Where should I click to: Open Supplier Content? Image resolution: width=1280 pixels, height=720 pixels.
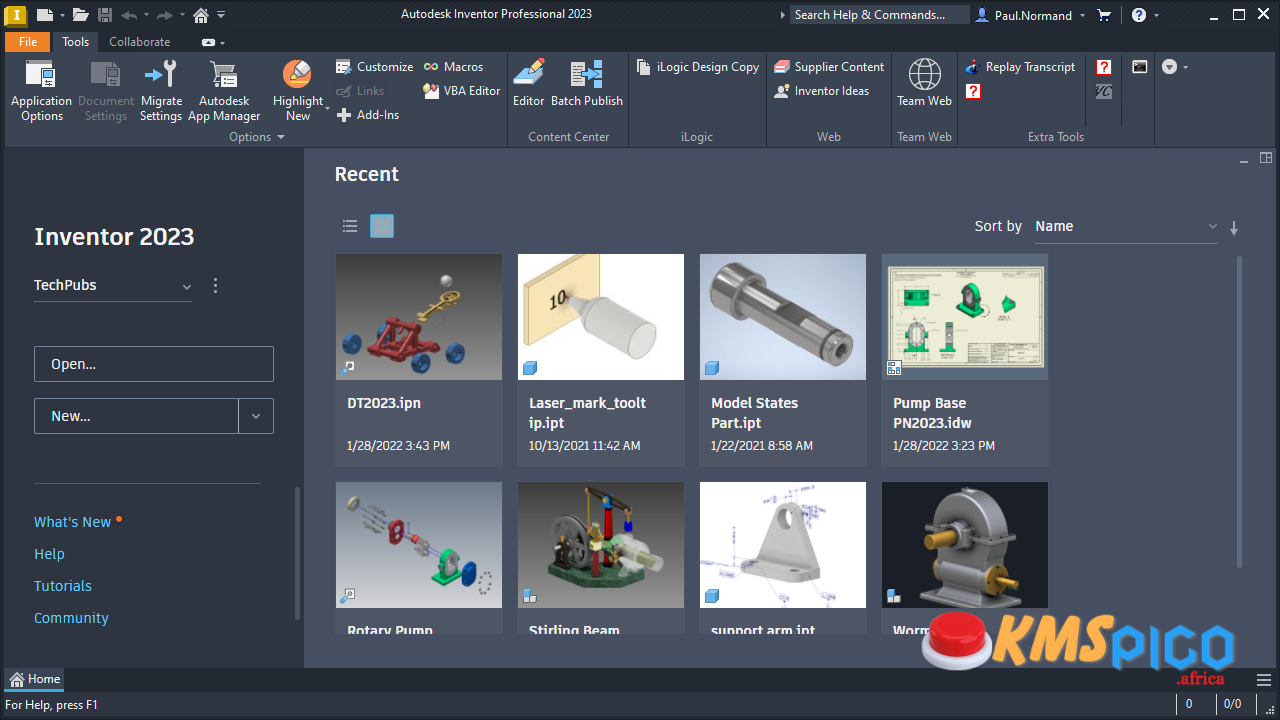(x=829, y=67)
